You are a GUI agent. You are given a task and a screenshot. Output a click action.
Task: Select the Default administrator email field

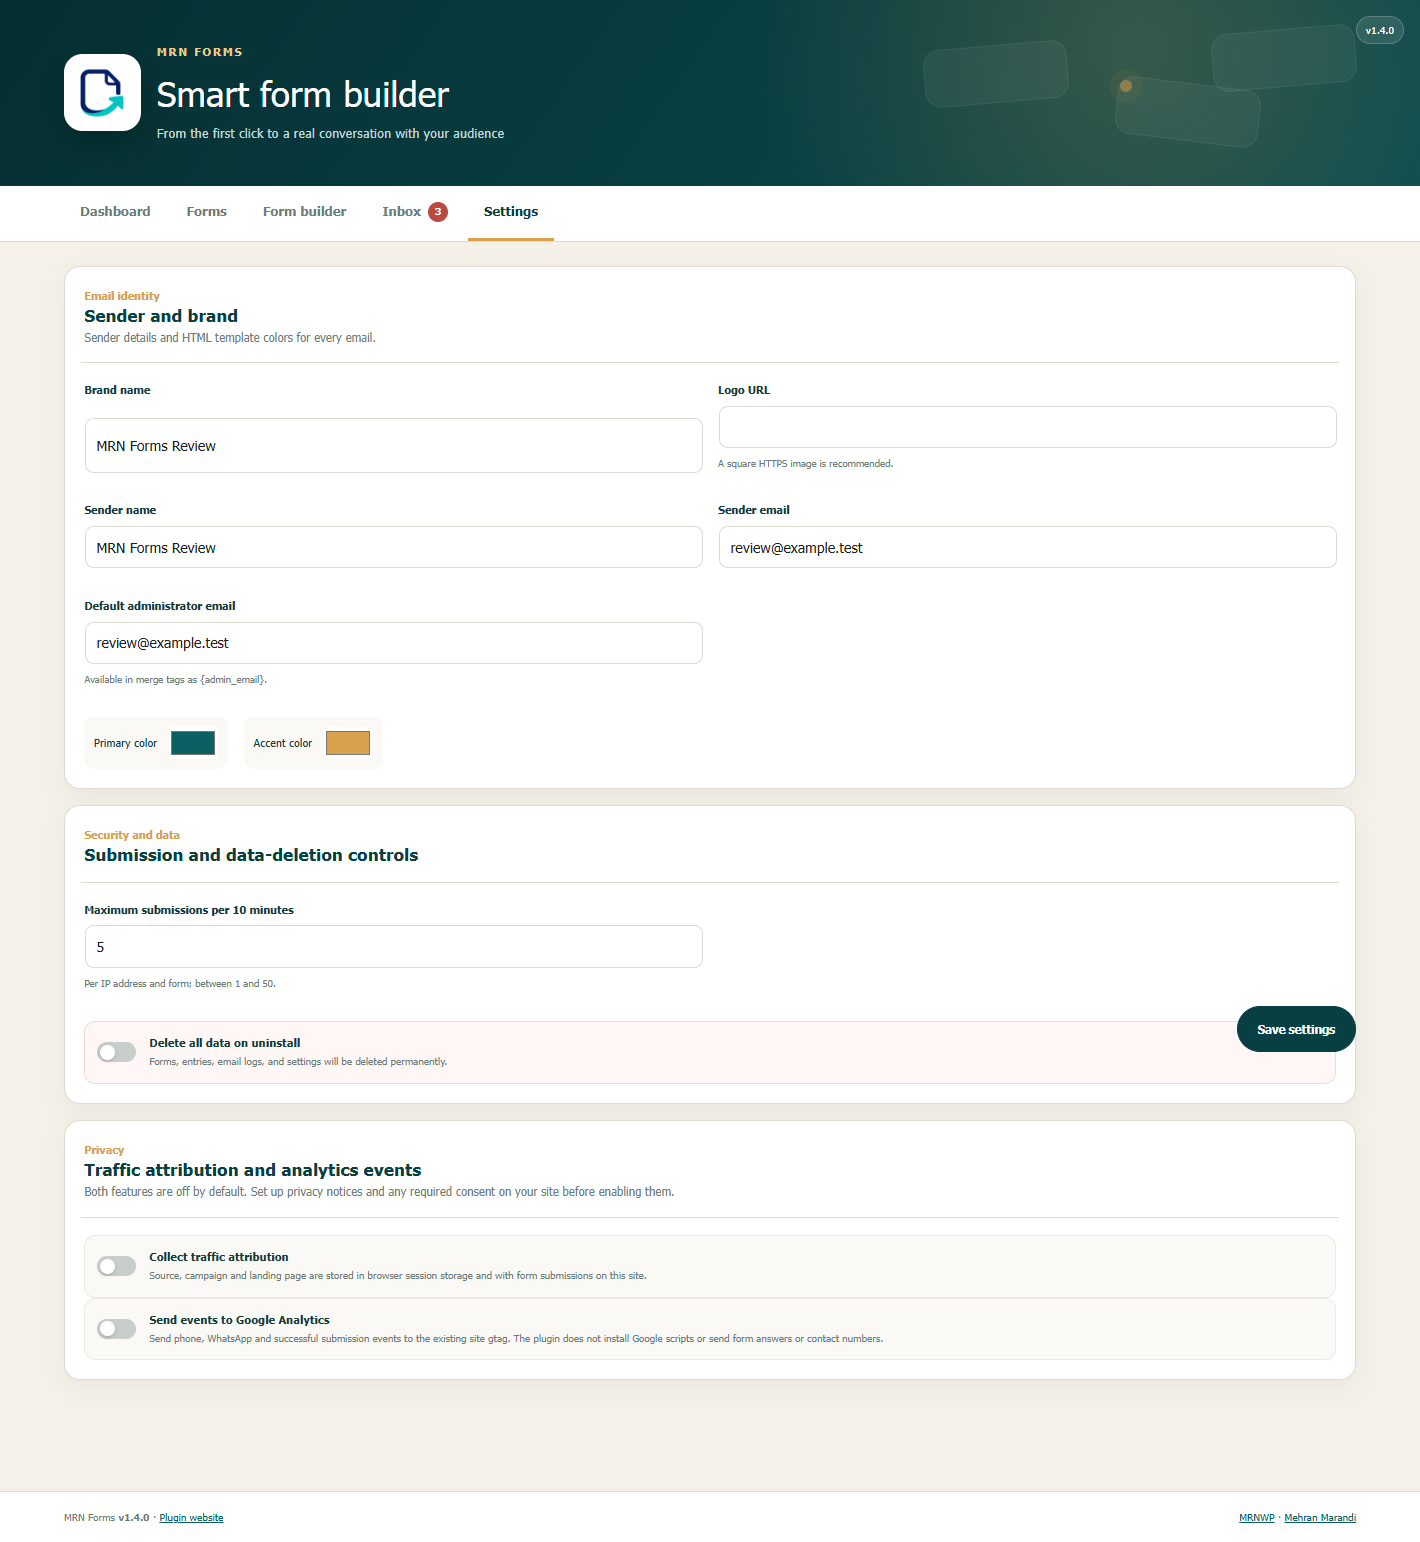point(394,643)
